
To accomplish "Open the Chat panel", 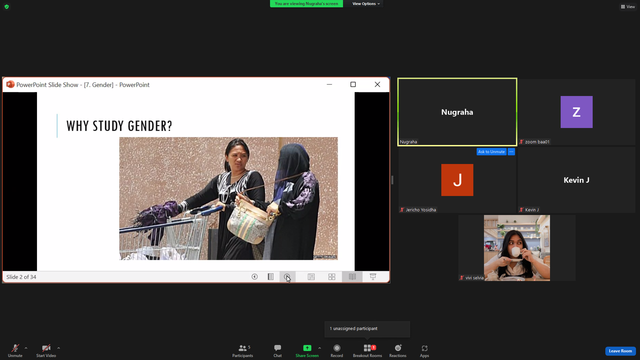I will 278,350.
